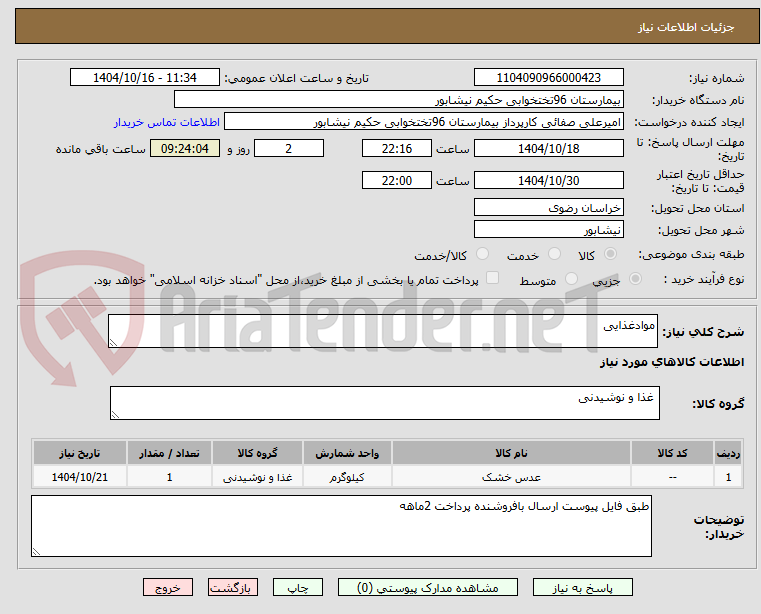The image size is (761, 614).
Task: Click the remaining days field showing 2
Action: pos(289,149)
